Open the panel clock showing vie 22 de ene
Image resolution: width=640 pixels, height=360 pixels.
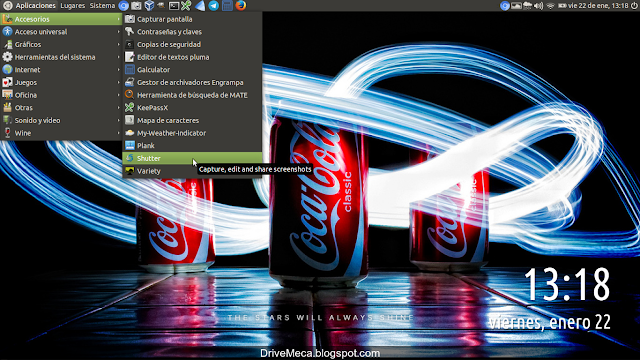click(598, 6)
